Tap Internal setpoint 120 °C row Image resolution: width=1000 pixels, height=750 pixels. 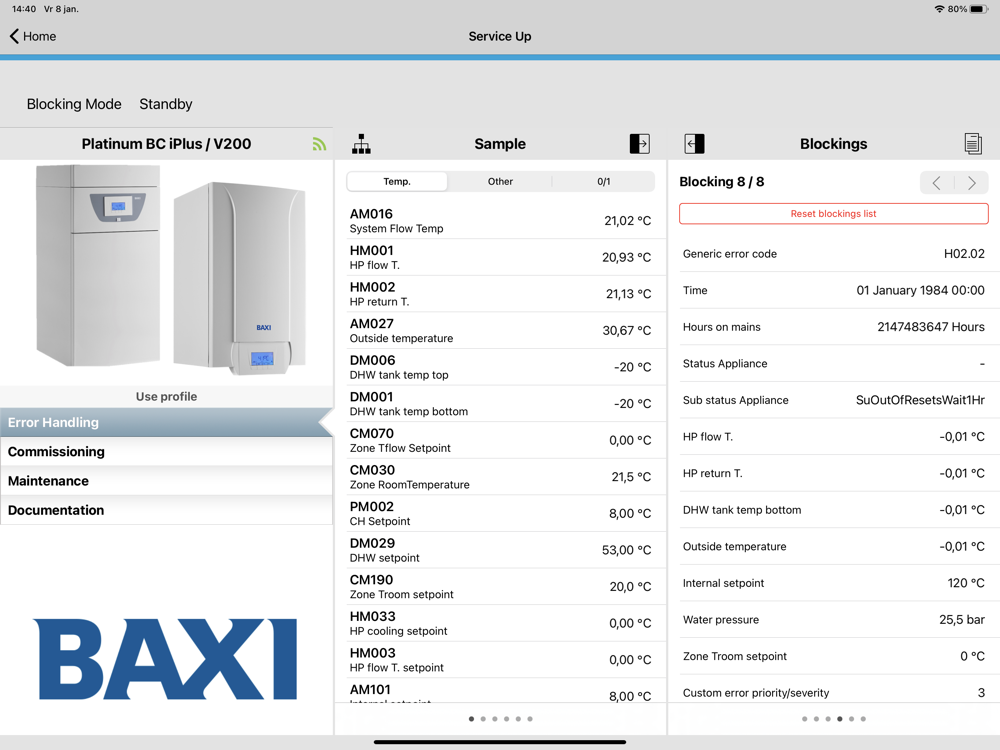click(834, 583)
